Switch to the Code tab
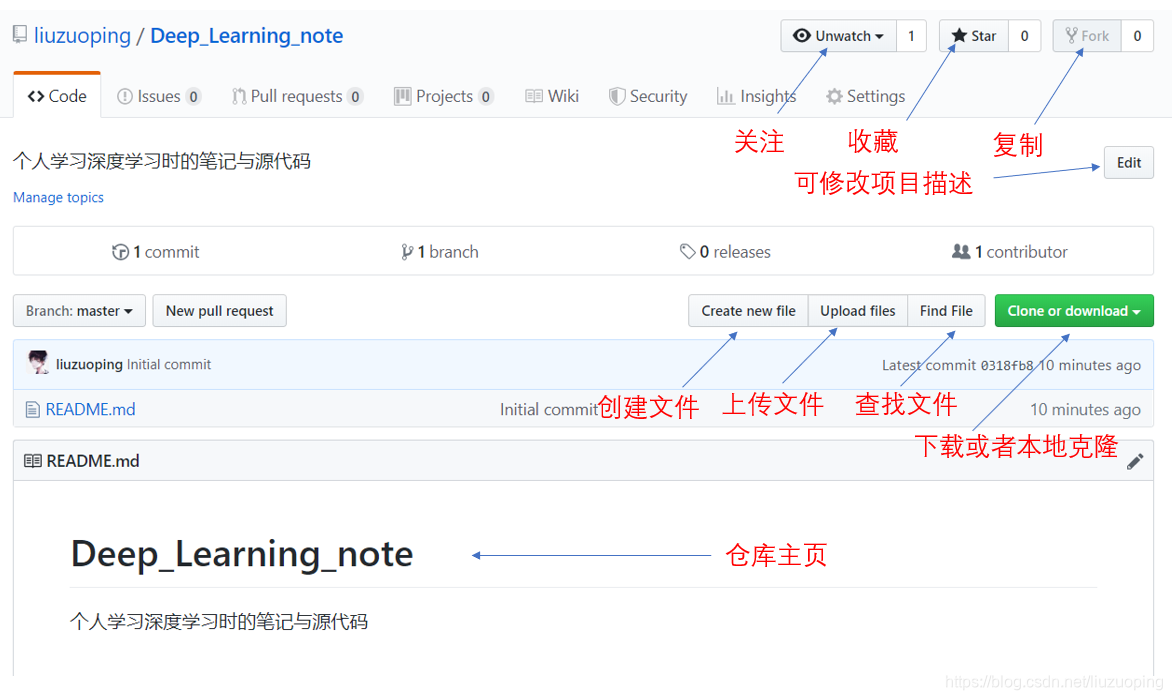Screen dimensions: 1172x700 [x=57, y=96]
